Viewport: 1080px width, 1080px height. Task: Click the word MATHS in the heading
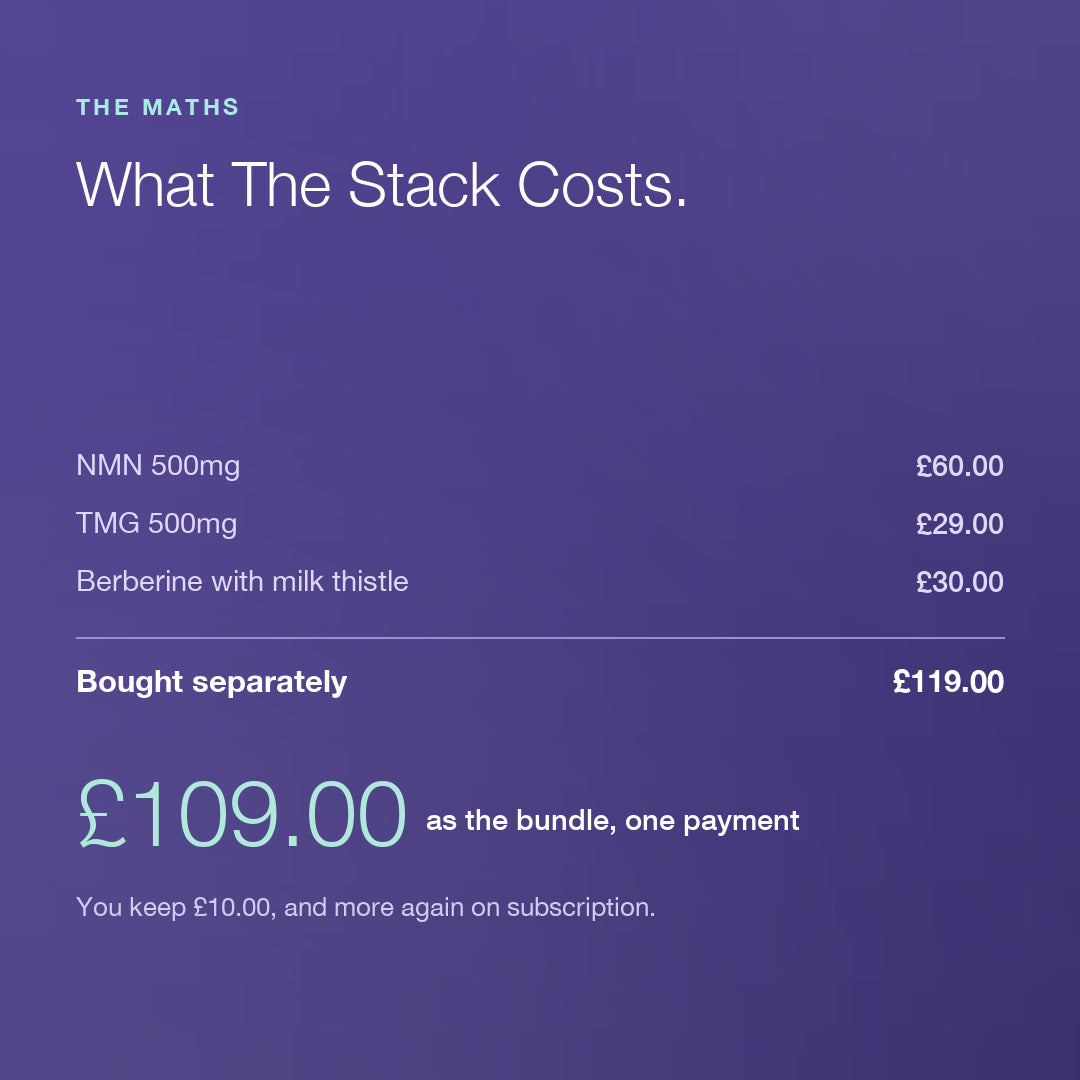pos(191,107)
